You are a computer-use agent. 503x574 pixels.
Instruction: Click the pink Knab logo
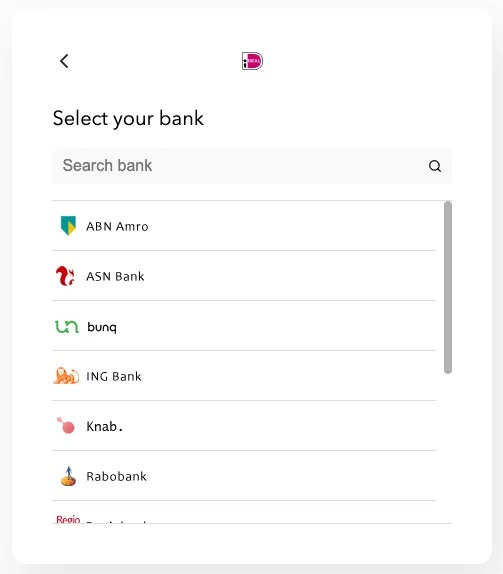[66, 425]
